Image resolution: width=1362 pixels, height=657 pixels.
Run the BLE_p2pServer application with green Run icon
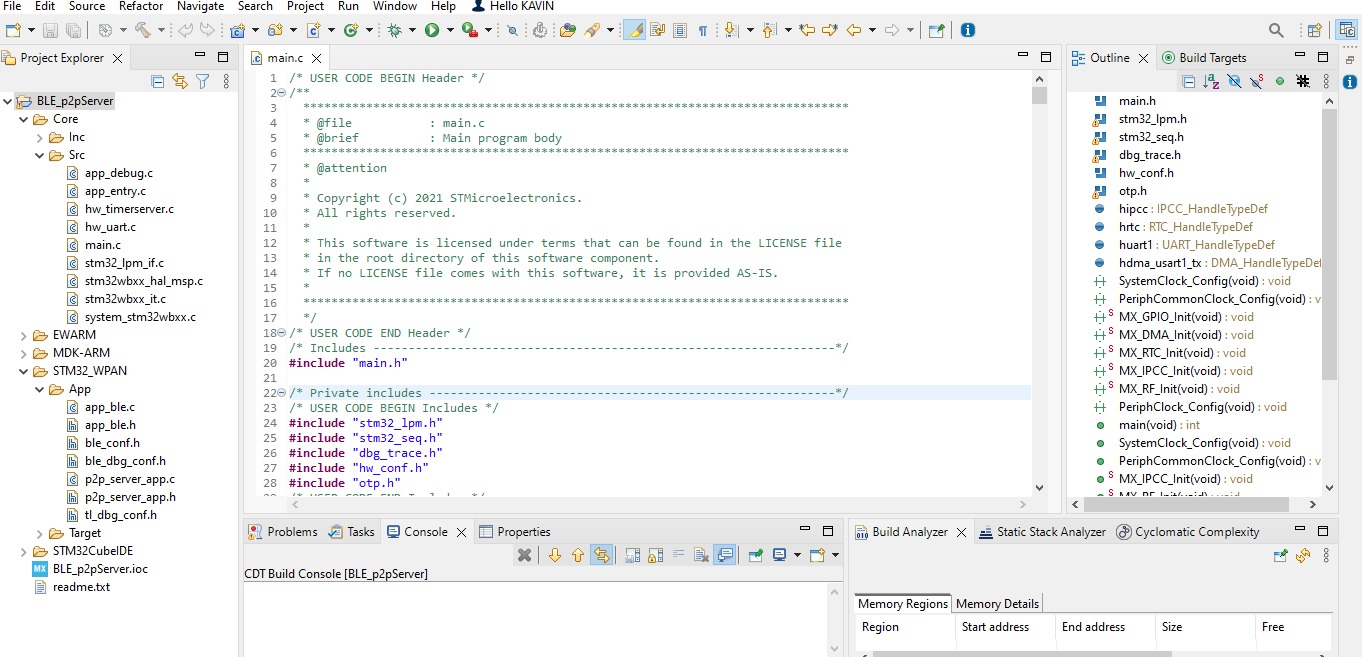tap(431, 30)
